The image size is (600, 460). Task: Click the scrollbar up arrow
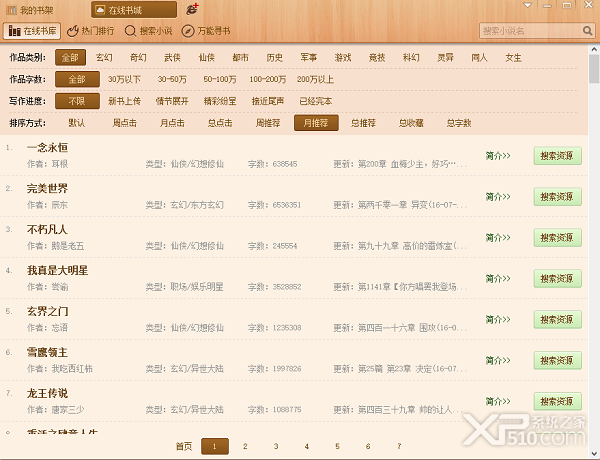(594, 49)
